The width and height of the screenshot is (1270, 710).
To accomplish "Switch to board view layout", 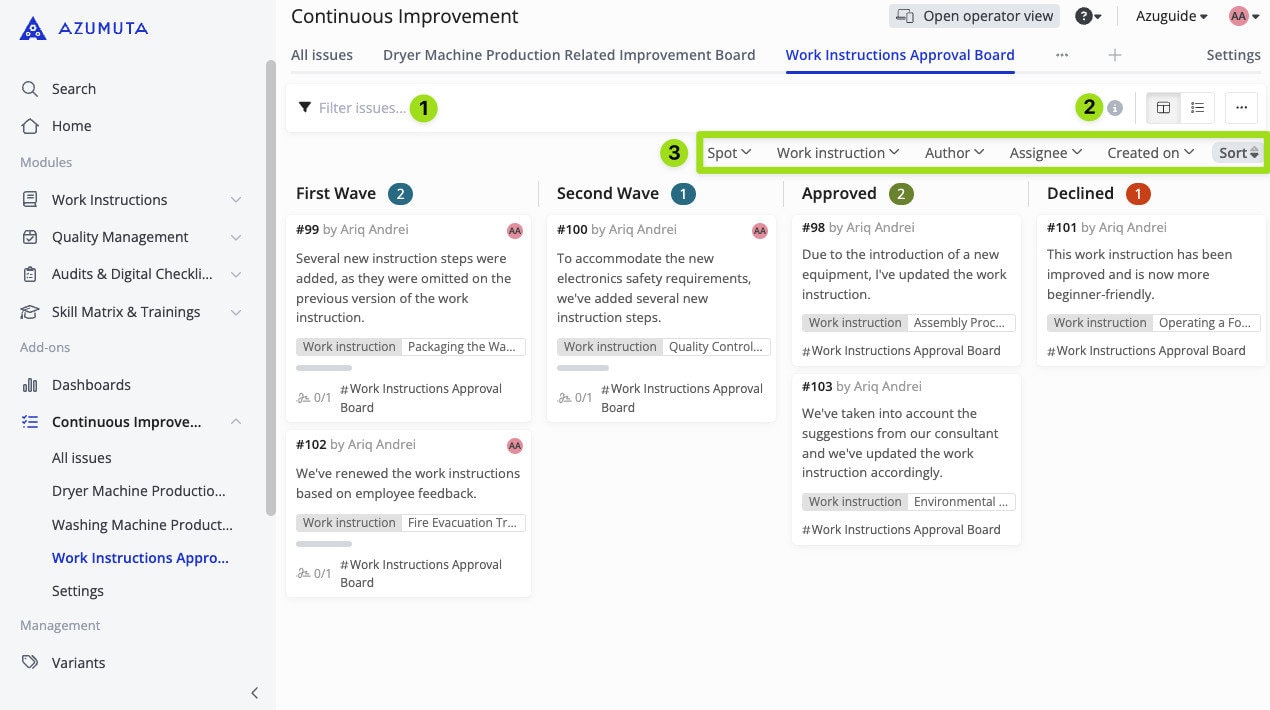I will tap(1163, 108).
